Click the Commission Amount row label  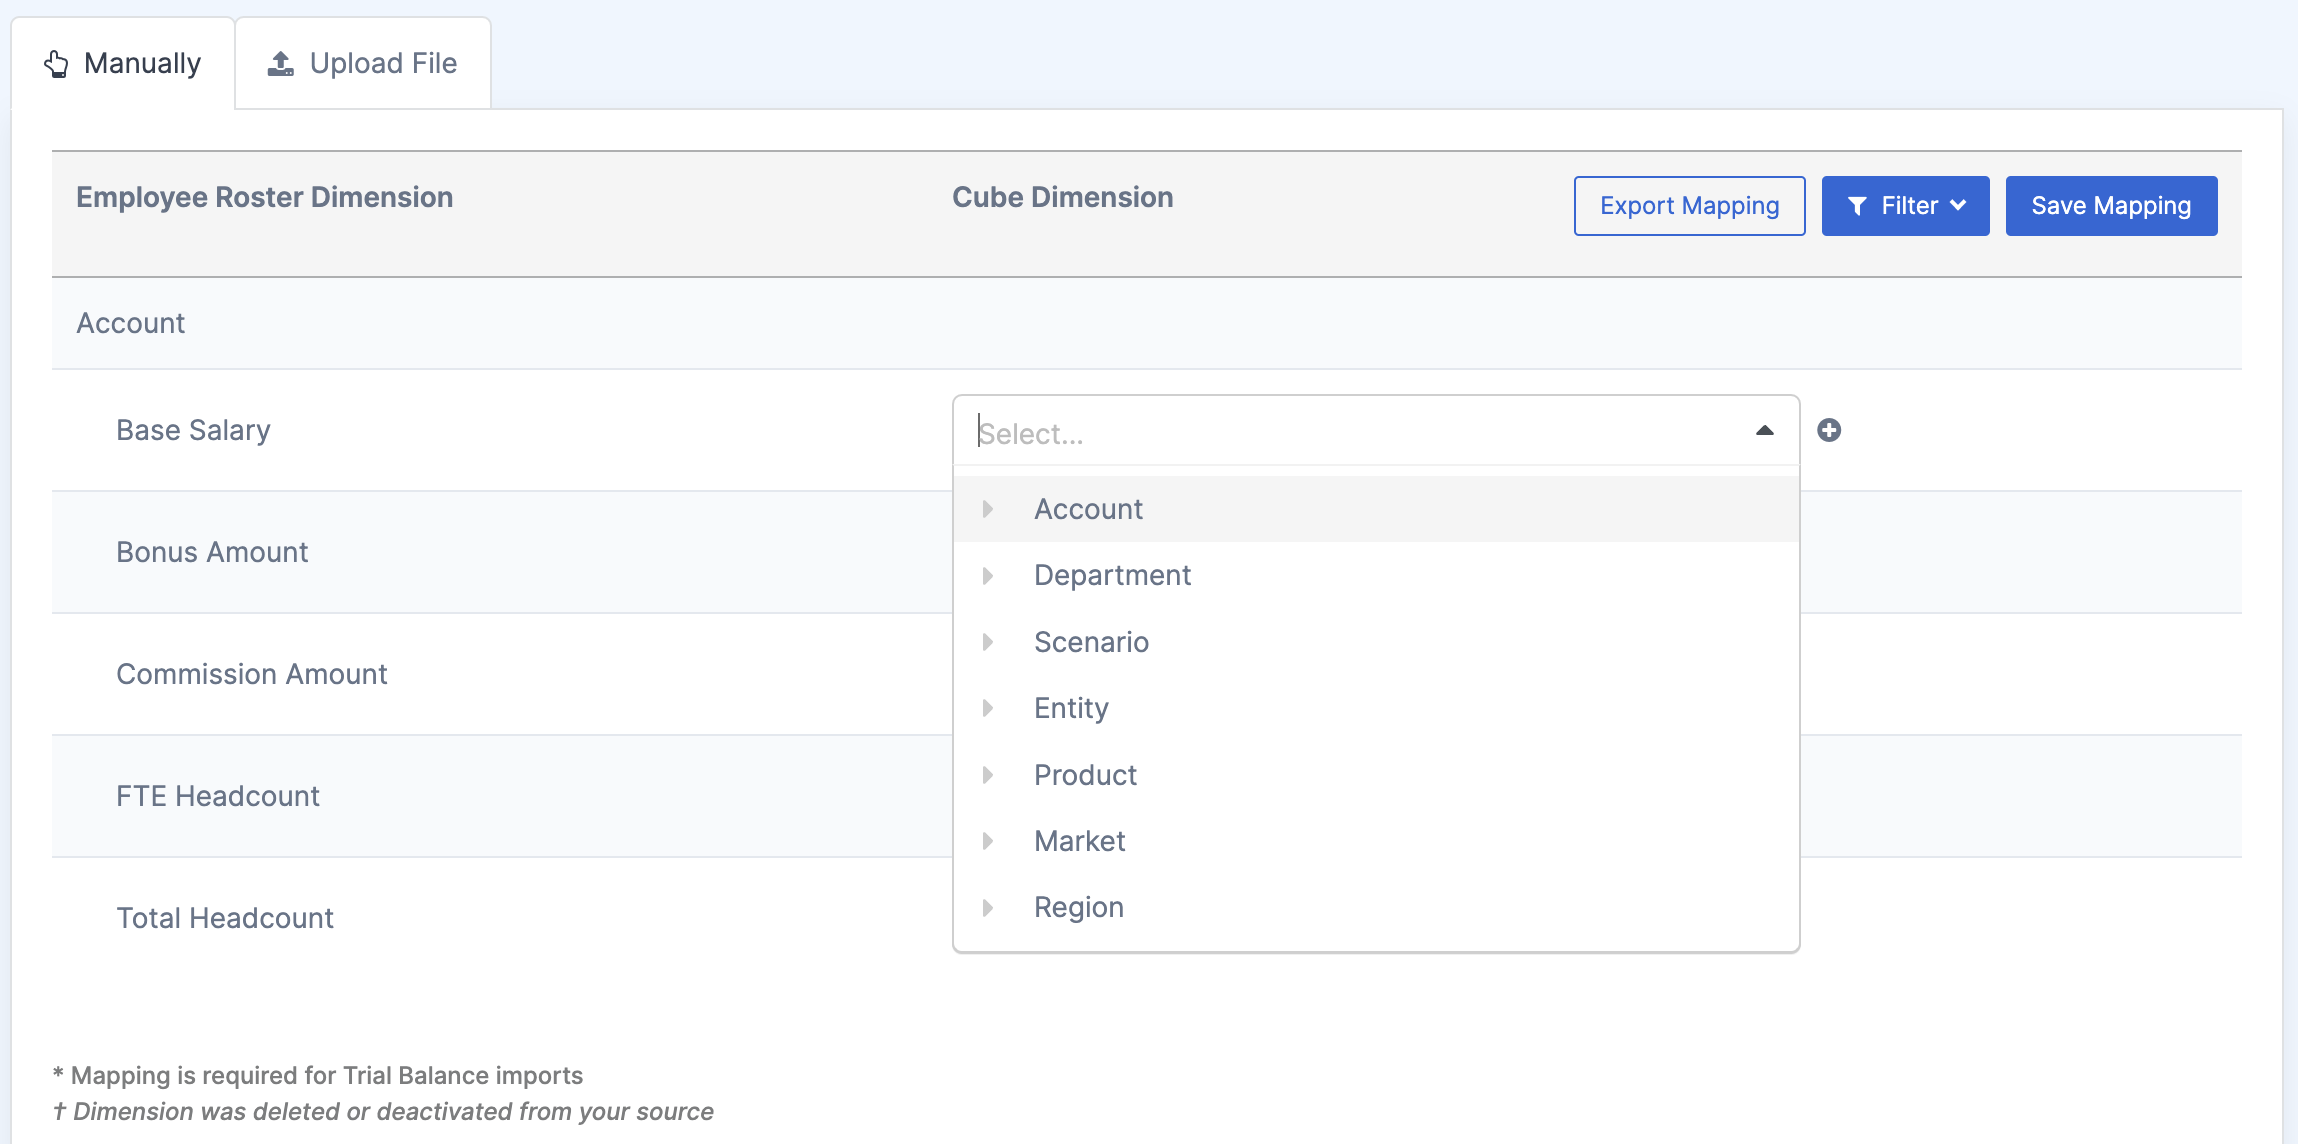251,674
